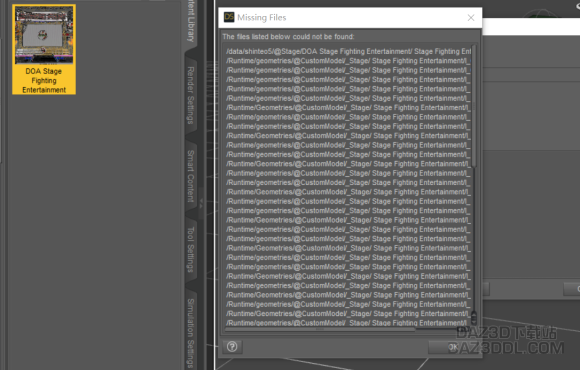Click the DOA Stage Fighting Entertainment label text
The height and width of the screenshot is (370, 580).
click(44, 81)
